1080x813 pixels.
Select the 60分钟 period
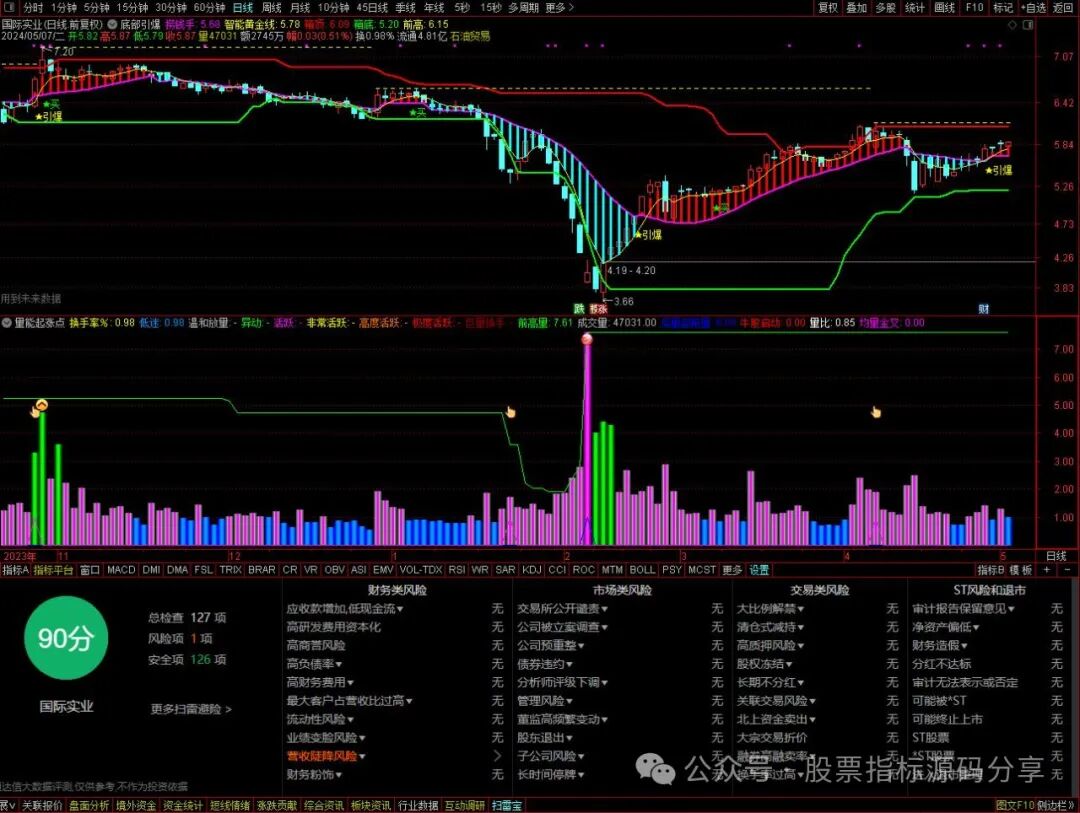point(209,8)
